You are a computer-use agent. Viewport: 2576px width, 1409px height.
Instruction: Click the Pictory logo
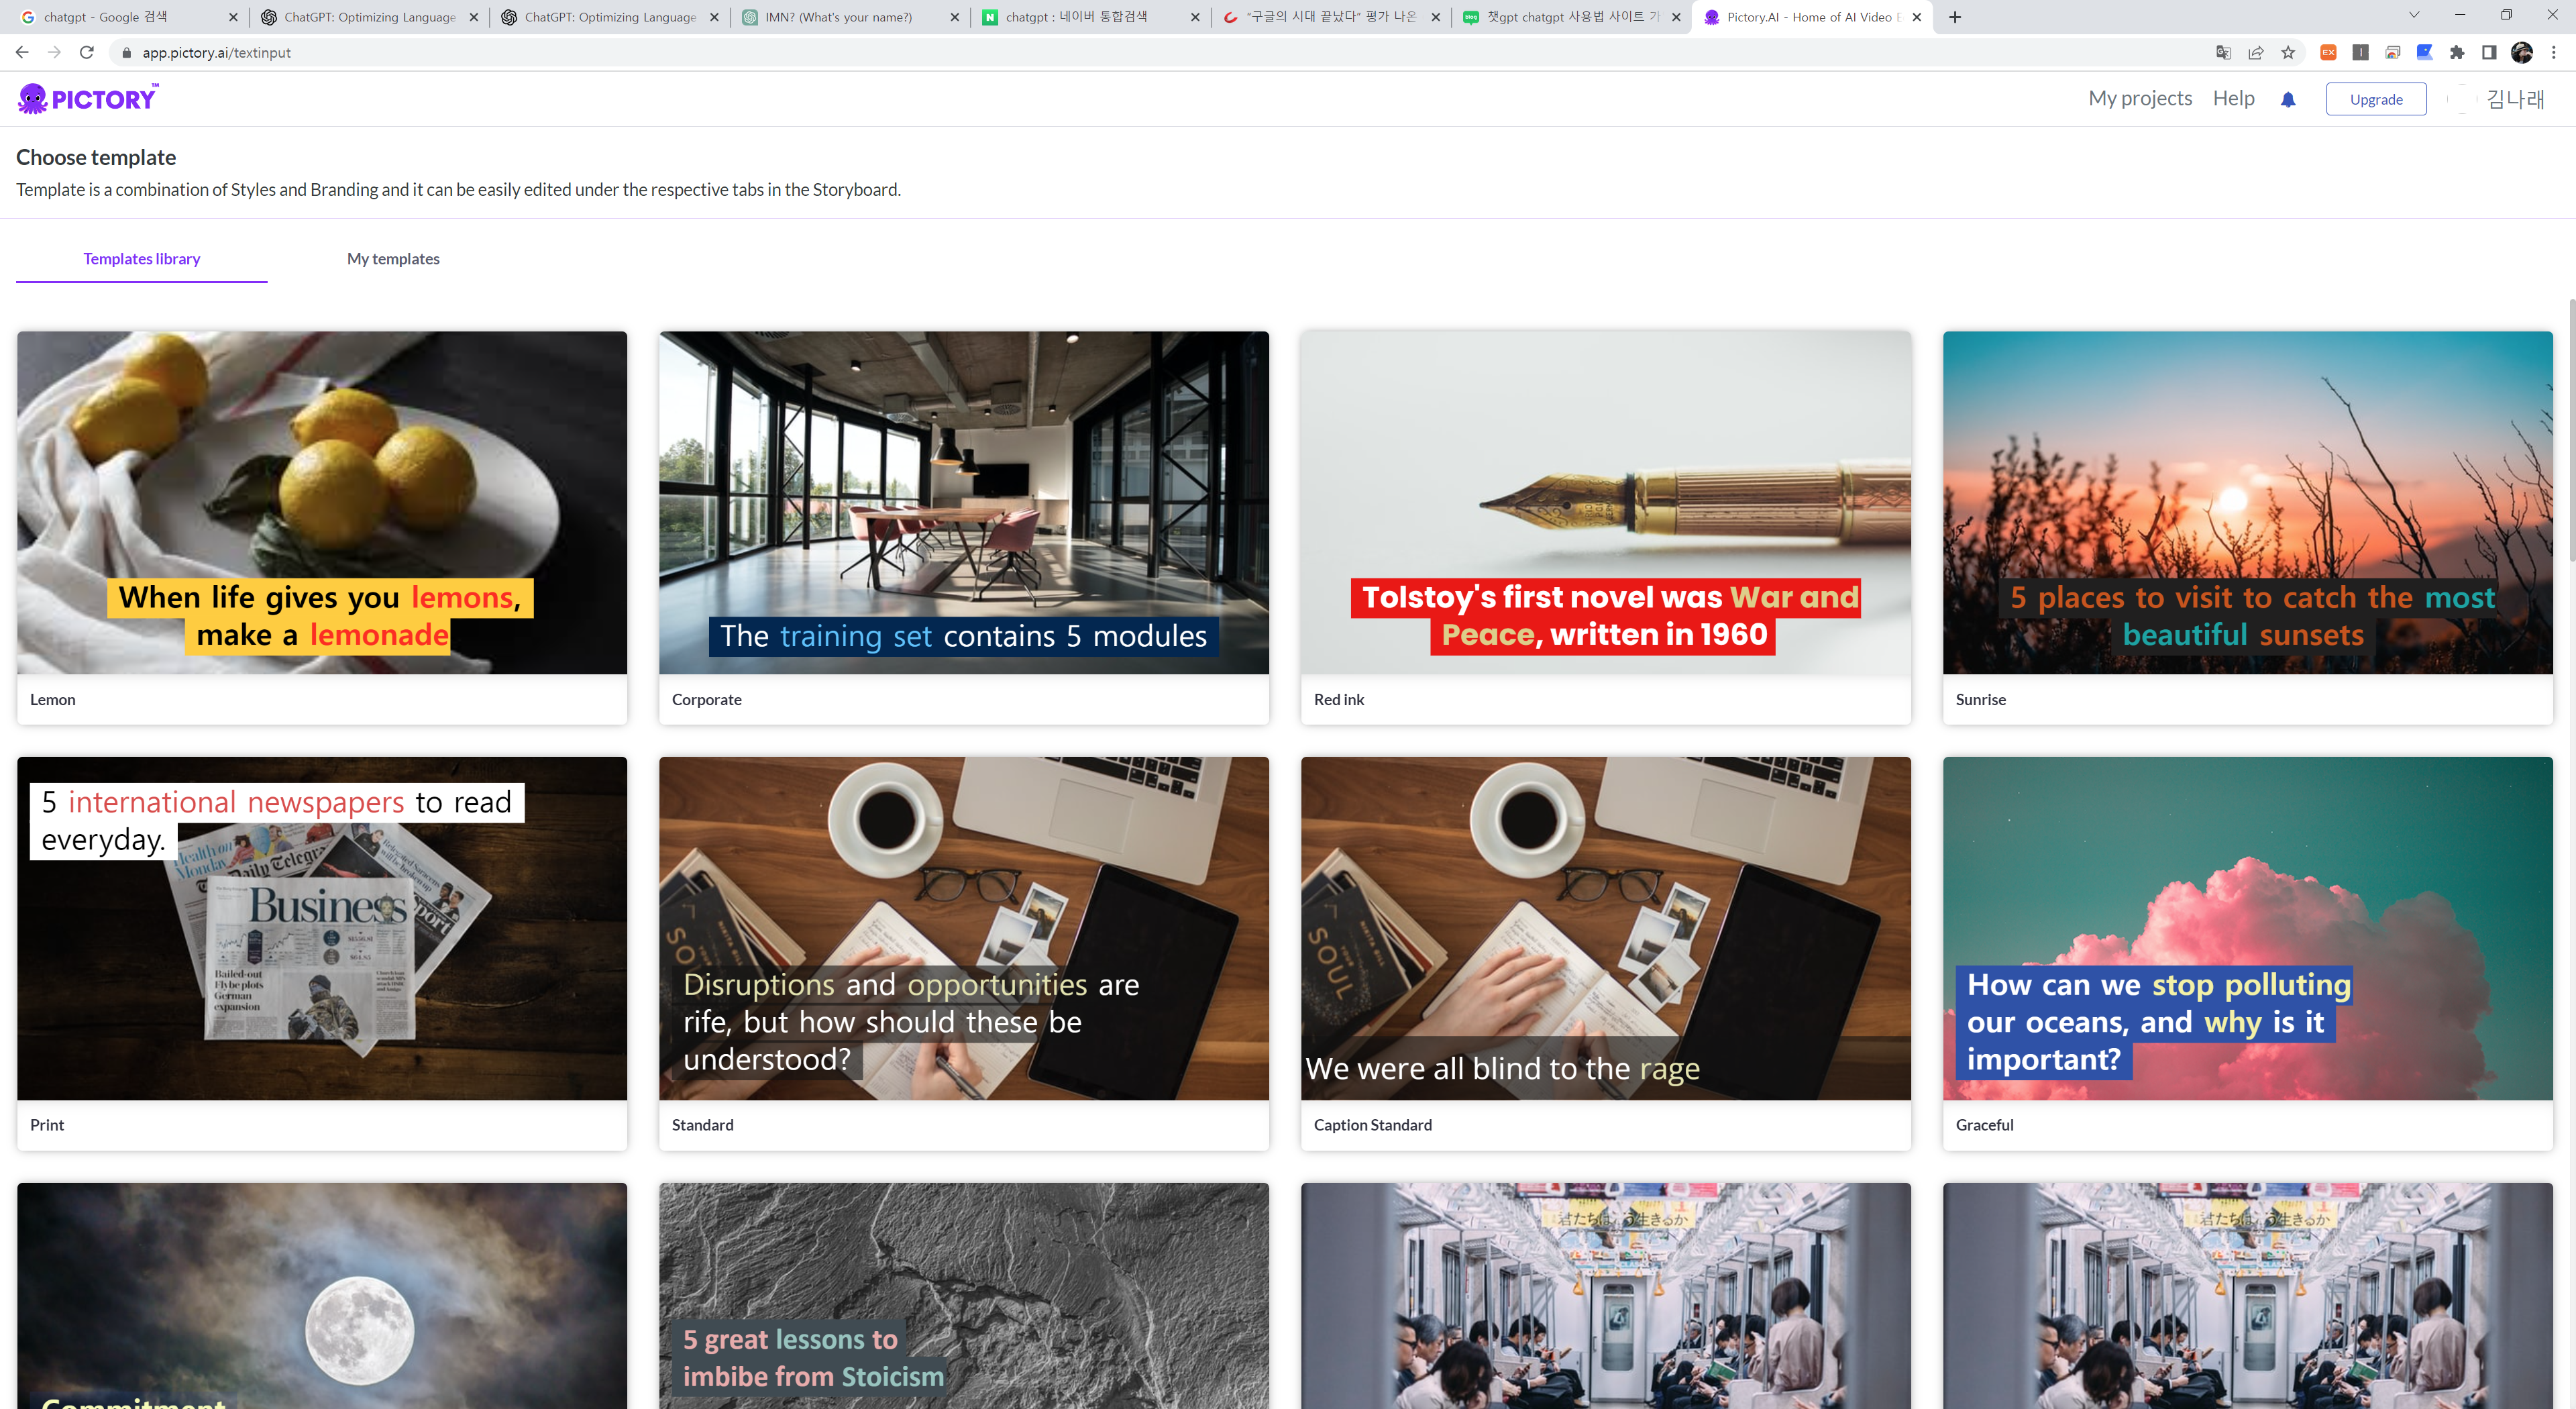click(88, 98)
